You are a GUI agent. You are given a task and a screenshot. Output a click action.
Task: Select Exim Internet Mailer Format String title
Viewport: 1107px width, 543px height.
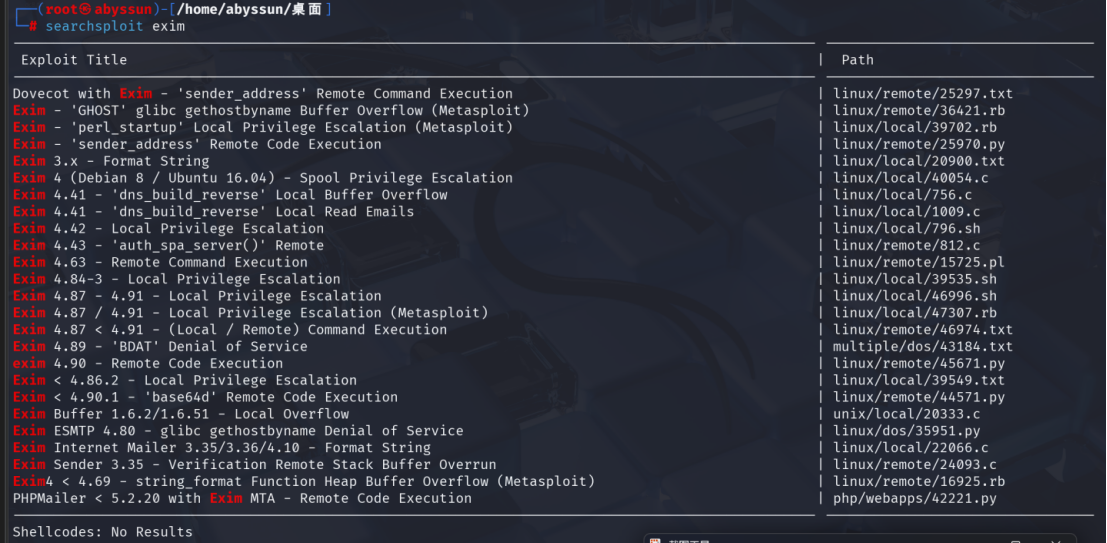pos(222,448)
